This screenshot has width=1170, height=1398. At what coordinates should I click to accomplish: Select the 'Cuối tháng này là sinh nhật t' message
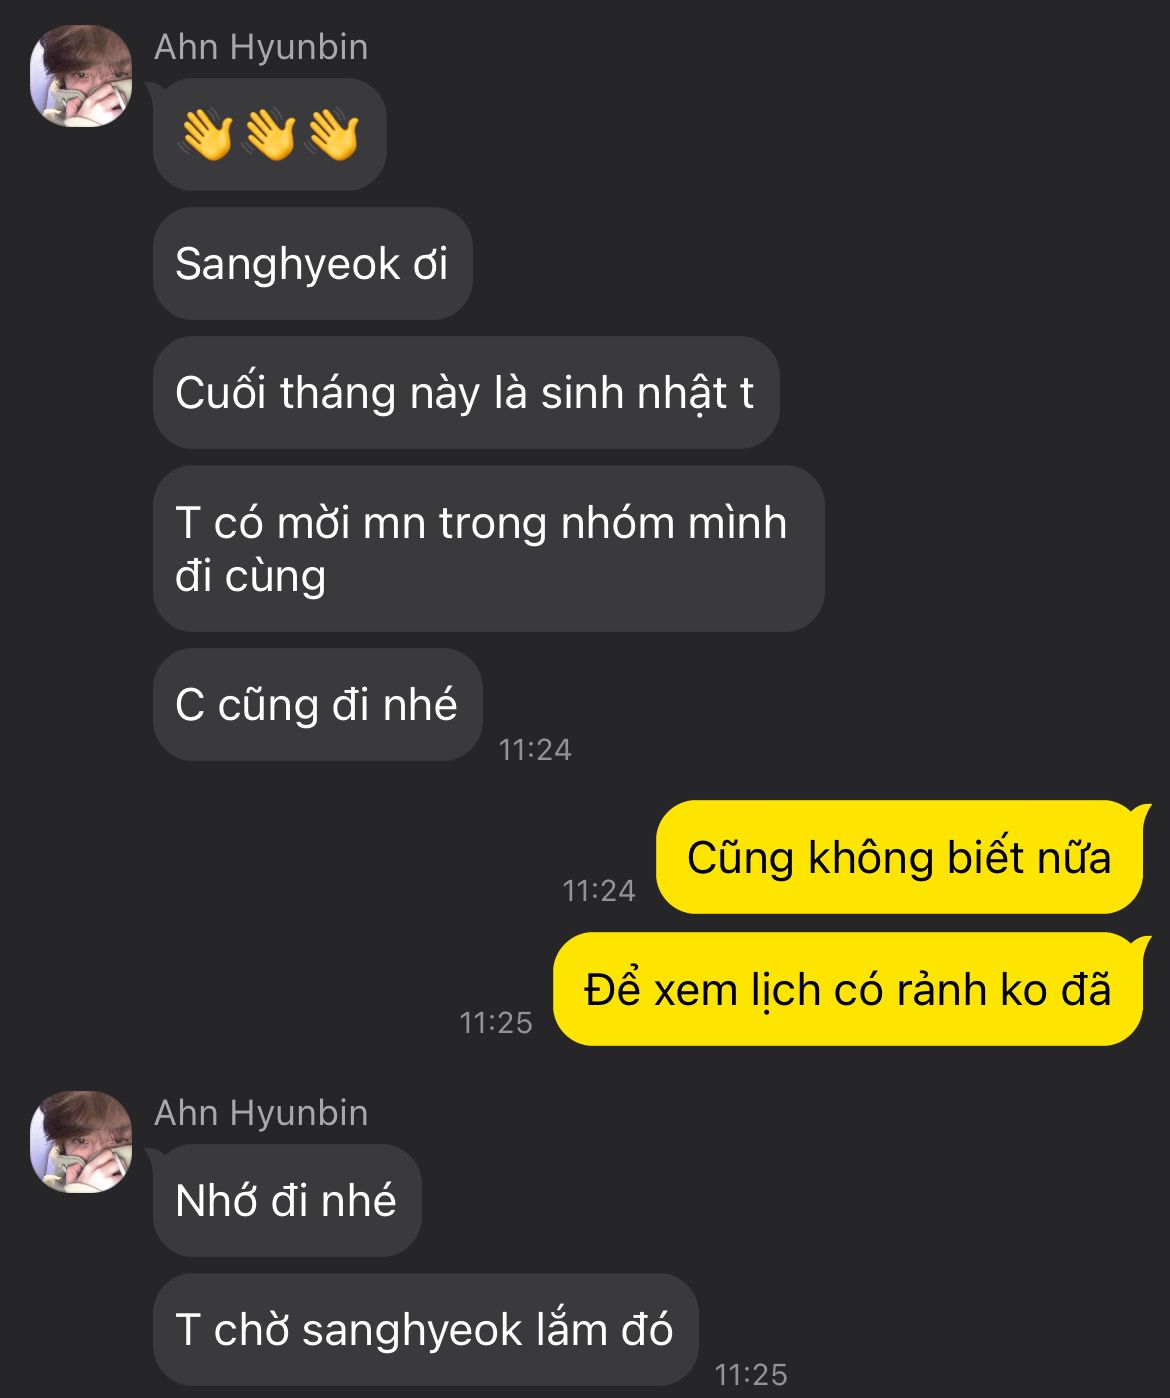click(x=466, y=393)
